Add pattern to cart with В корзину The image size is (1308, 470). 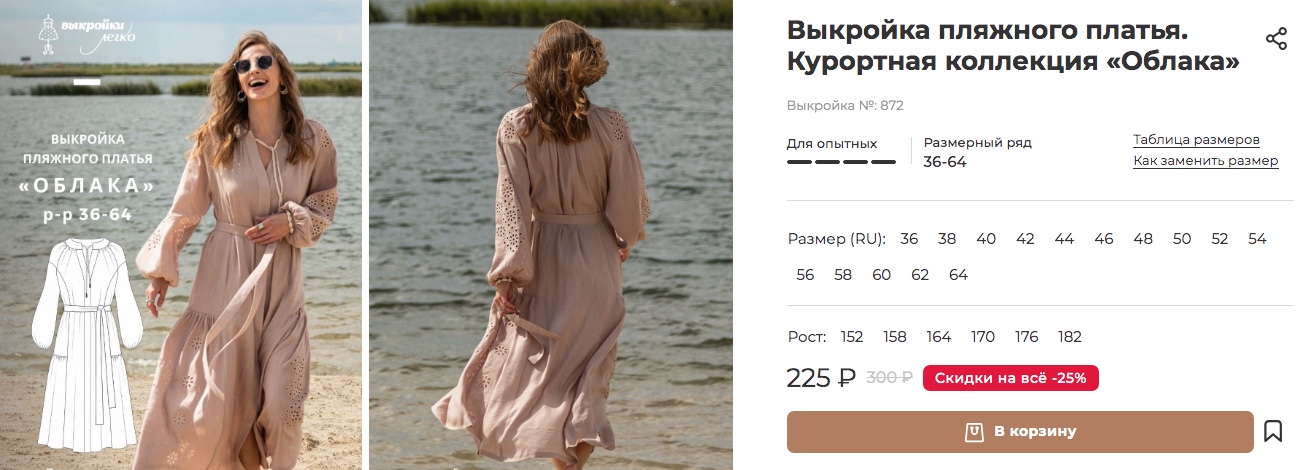(1020, 432)
